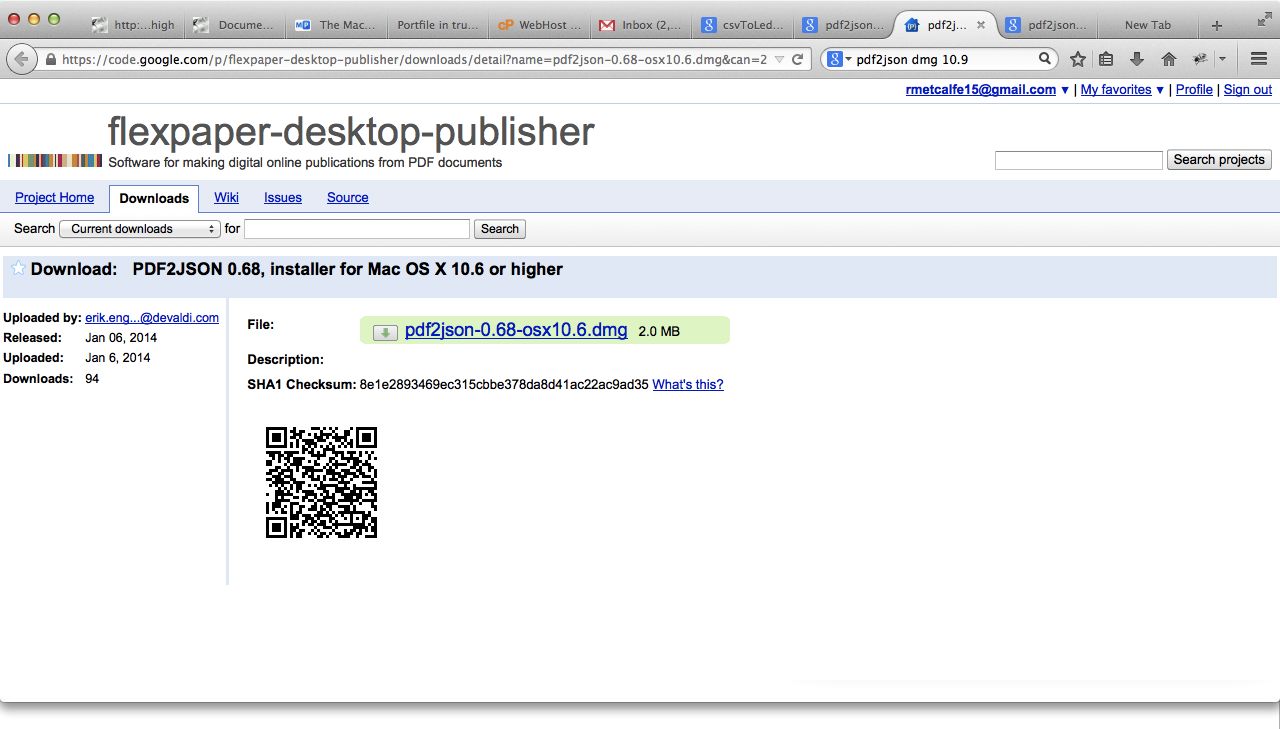The width and height of the screenshot is (1280, 729).
Task: Open a new tab with plus icon
Action: (1217, 25)
